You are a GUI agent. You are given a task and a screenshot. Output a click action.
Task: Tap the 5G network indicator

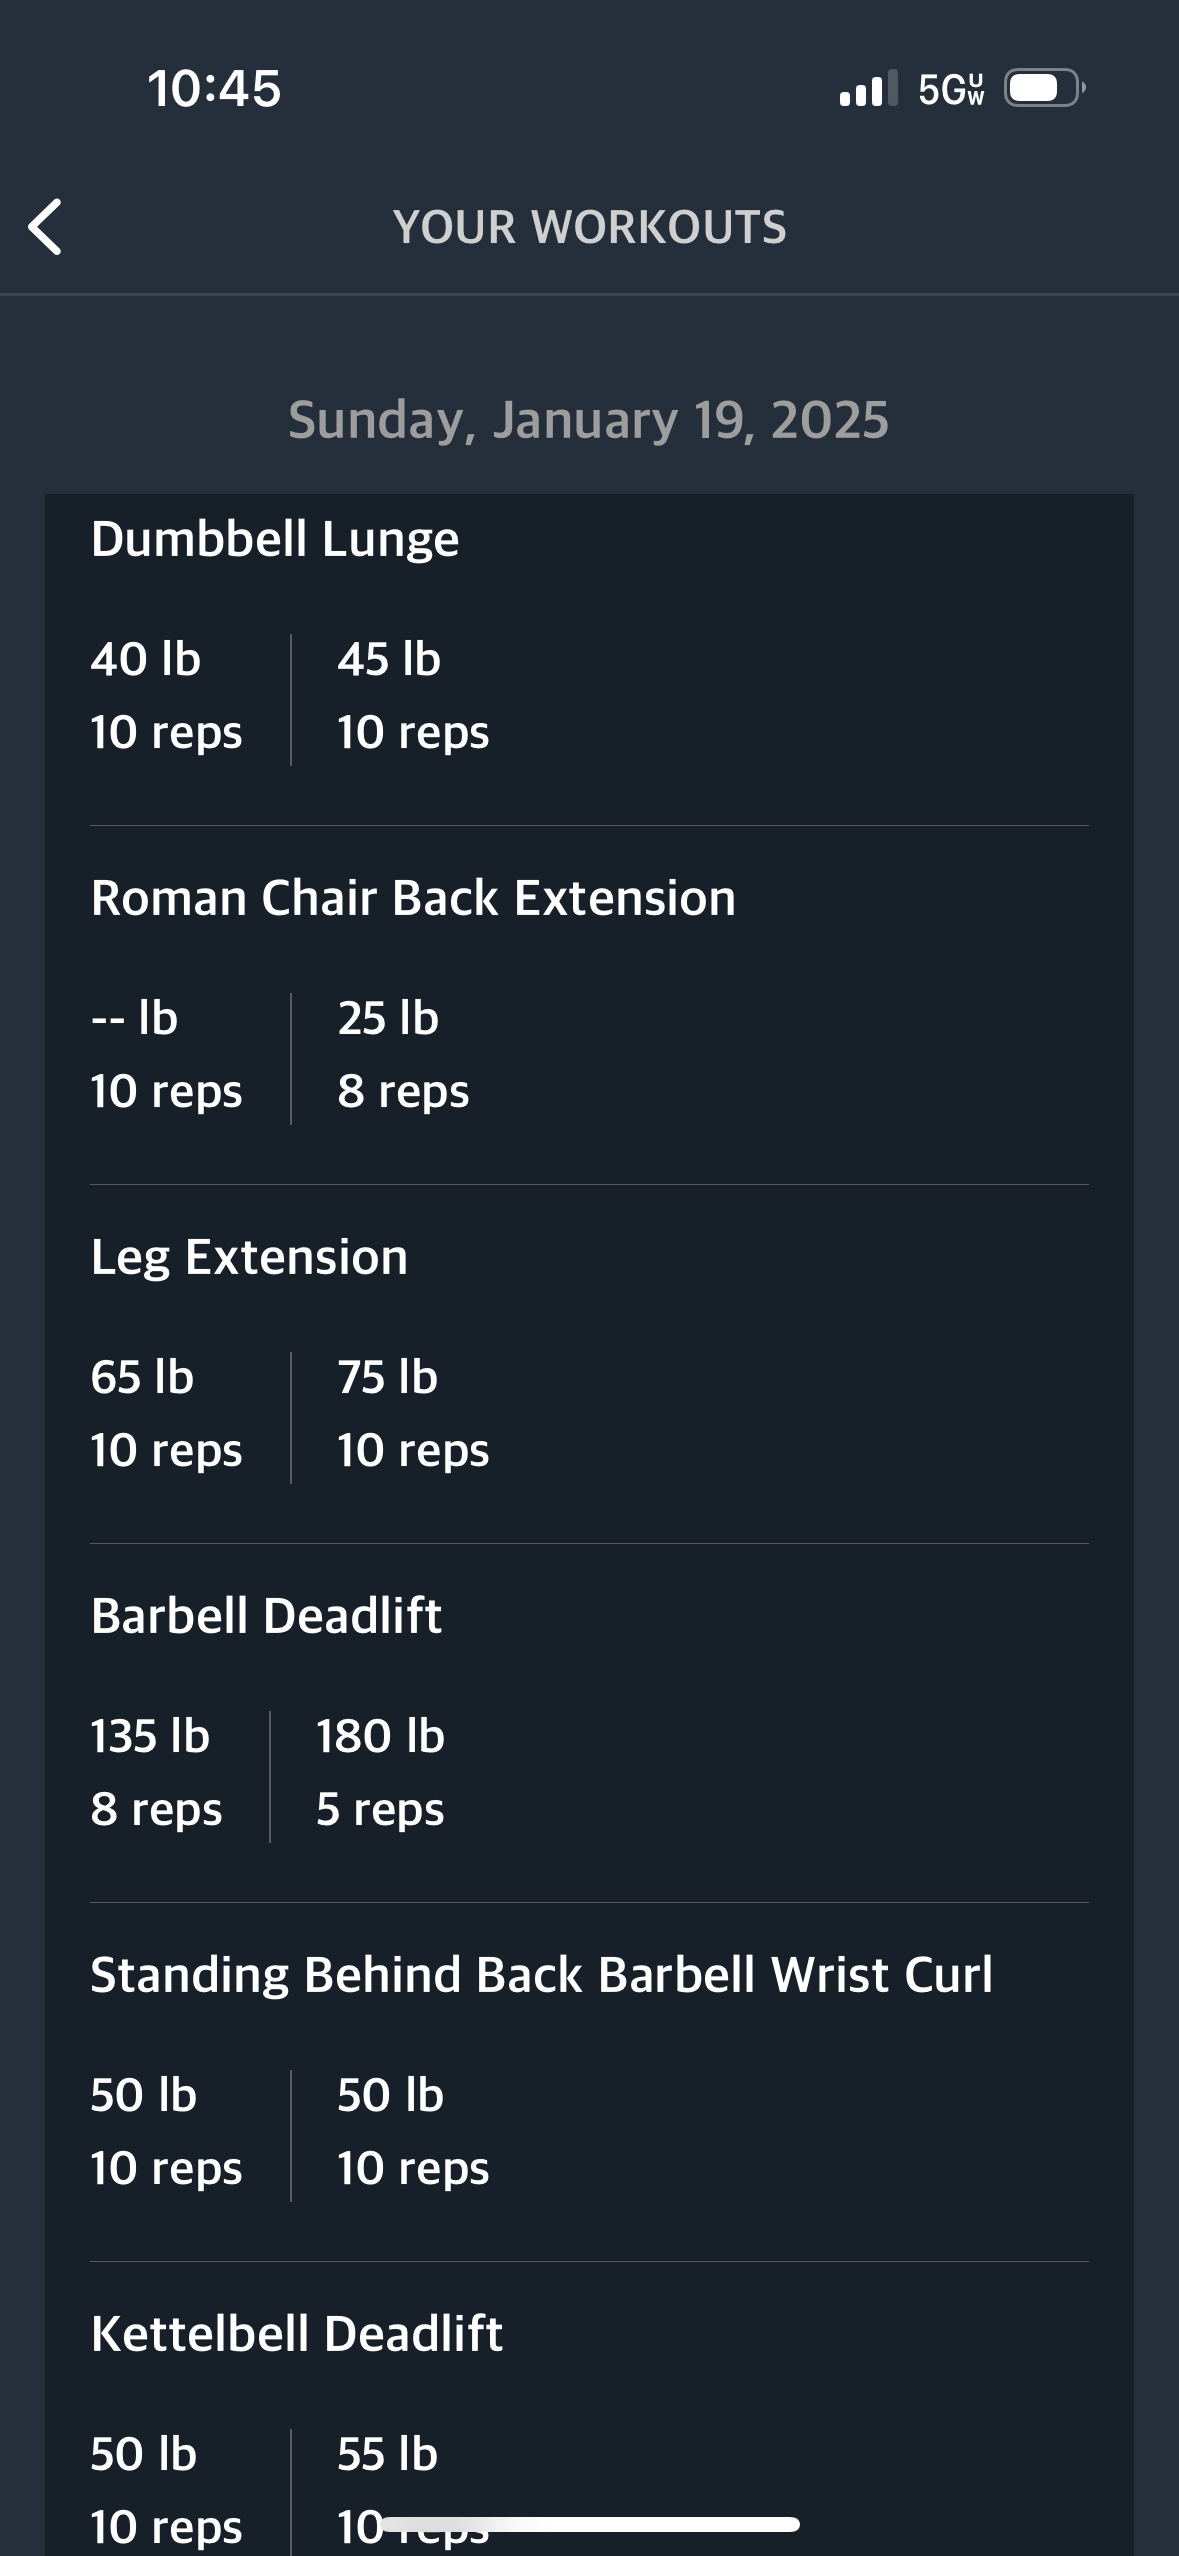click(951, 89)
